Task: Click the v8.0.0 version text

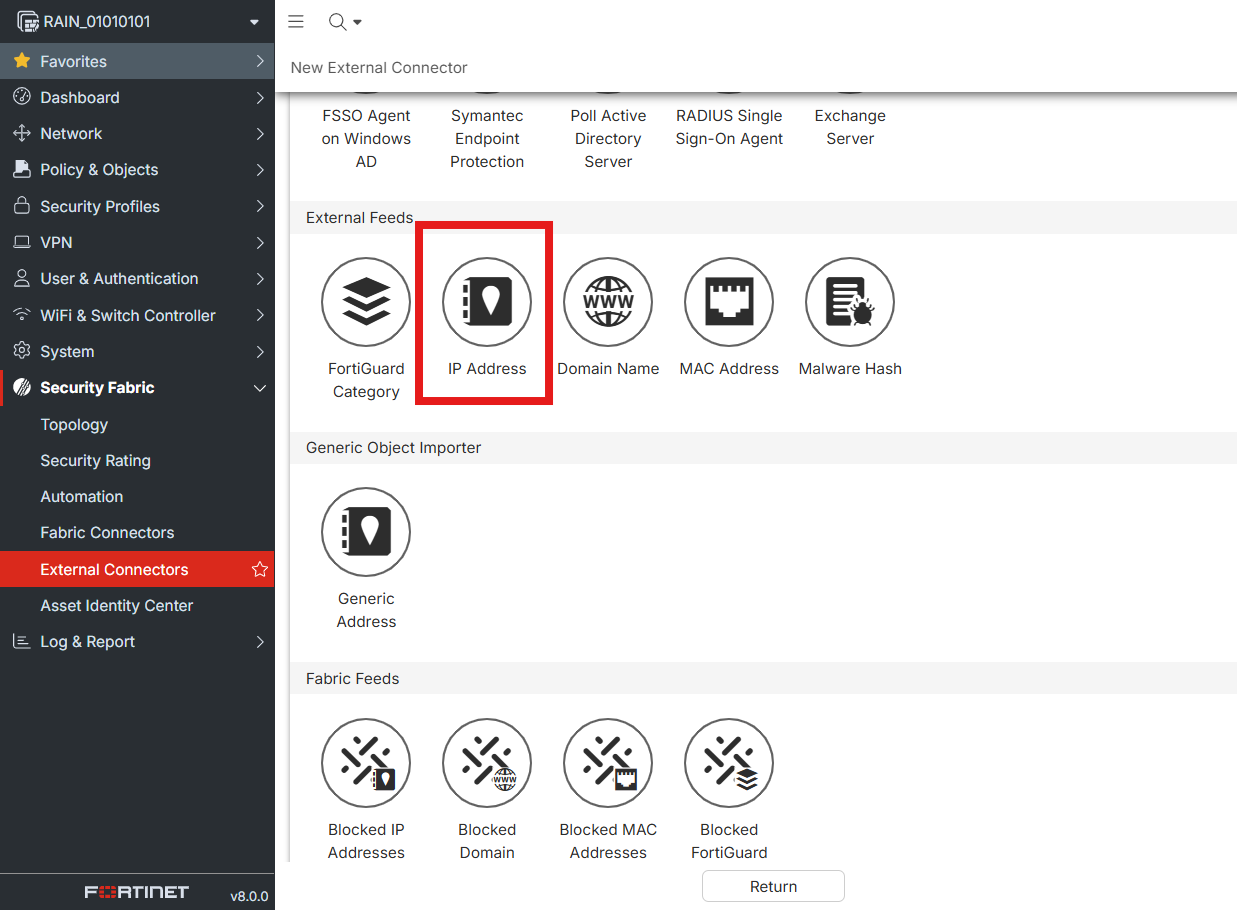Action: tap(249, 896)
